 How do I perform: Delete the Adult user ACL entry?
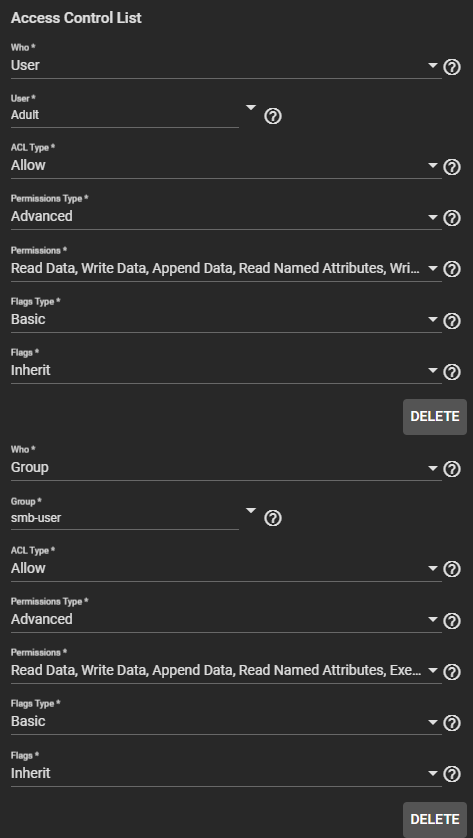tap(435, 417)
